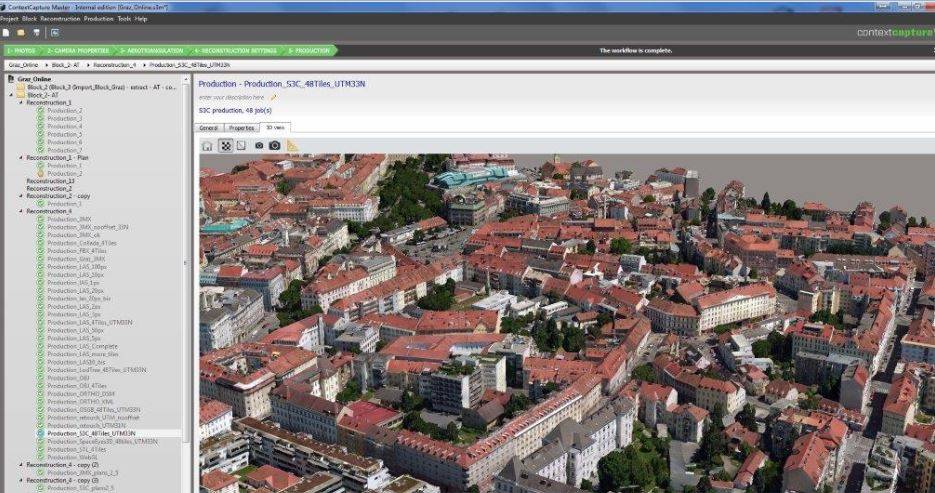Click the fourth main toolbar icon after the separator
935x493 pixels.
click(x=55, y=33)
